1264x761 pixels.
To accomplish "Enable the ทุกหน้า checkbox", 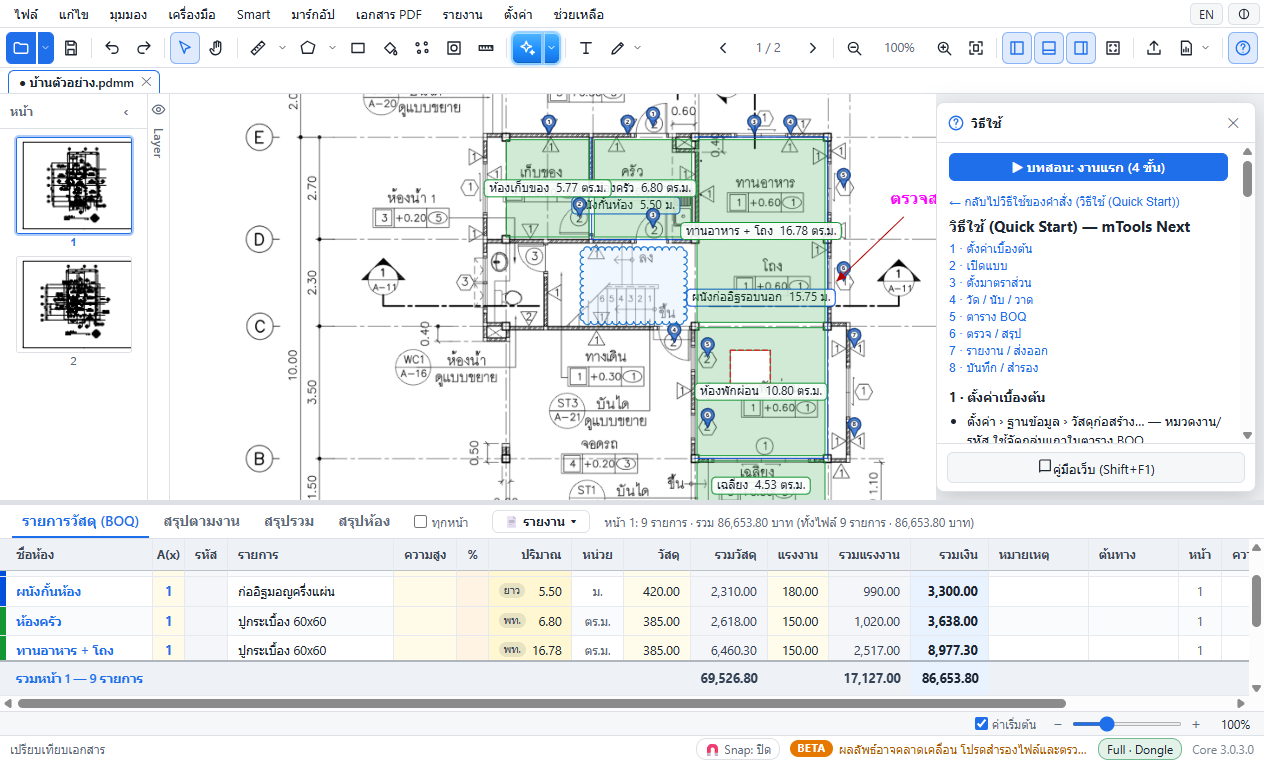I will pos(421,522).
